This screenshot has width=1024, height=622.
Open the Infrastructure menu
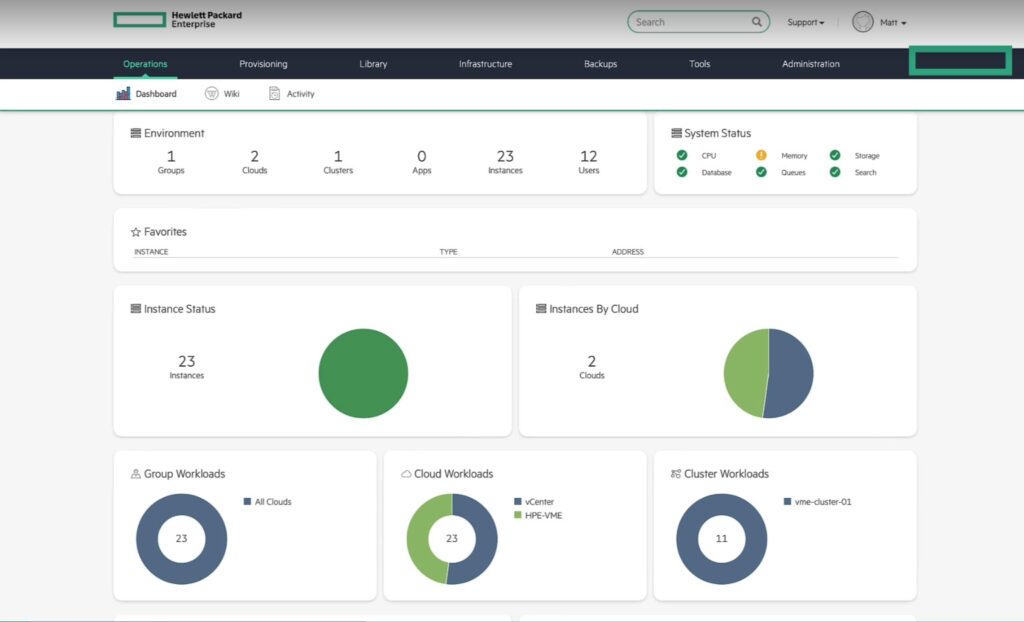coord(484,63)
